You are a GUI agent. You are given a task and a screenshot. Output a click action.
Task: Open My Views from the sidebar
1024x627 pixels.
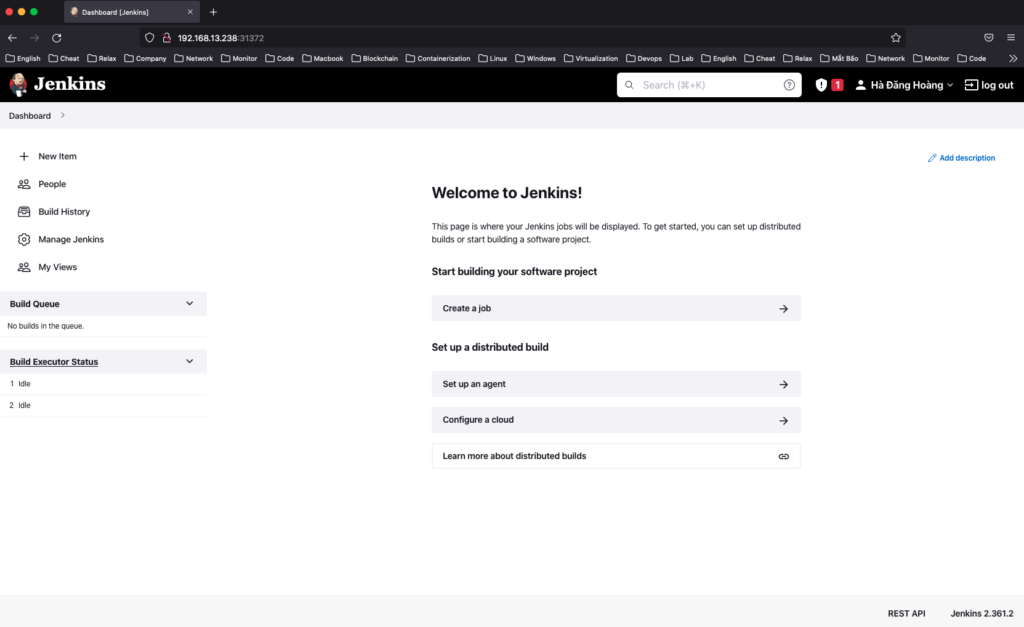pyautogui.click(x=57, y=267)
